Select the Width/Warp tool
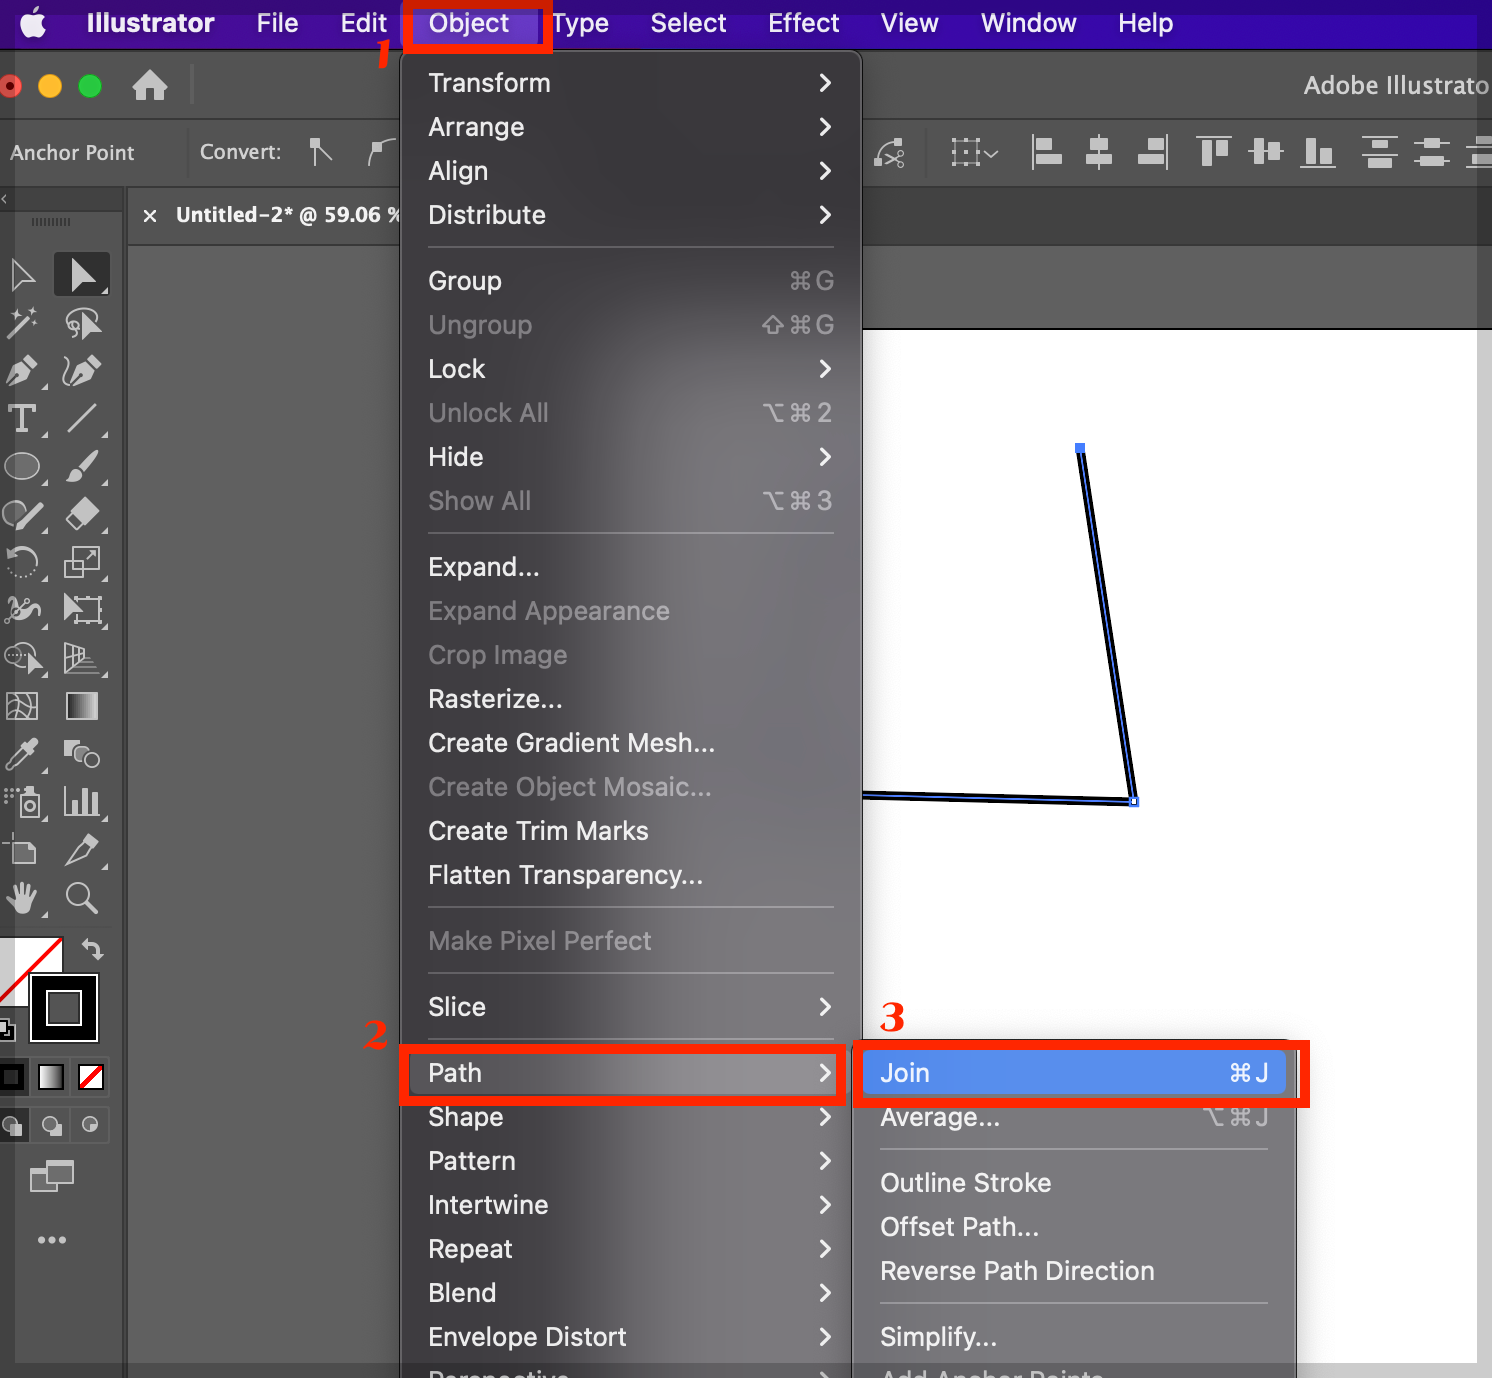 tap(22, 610)
